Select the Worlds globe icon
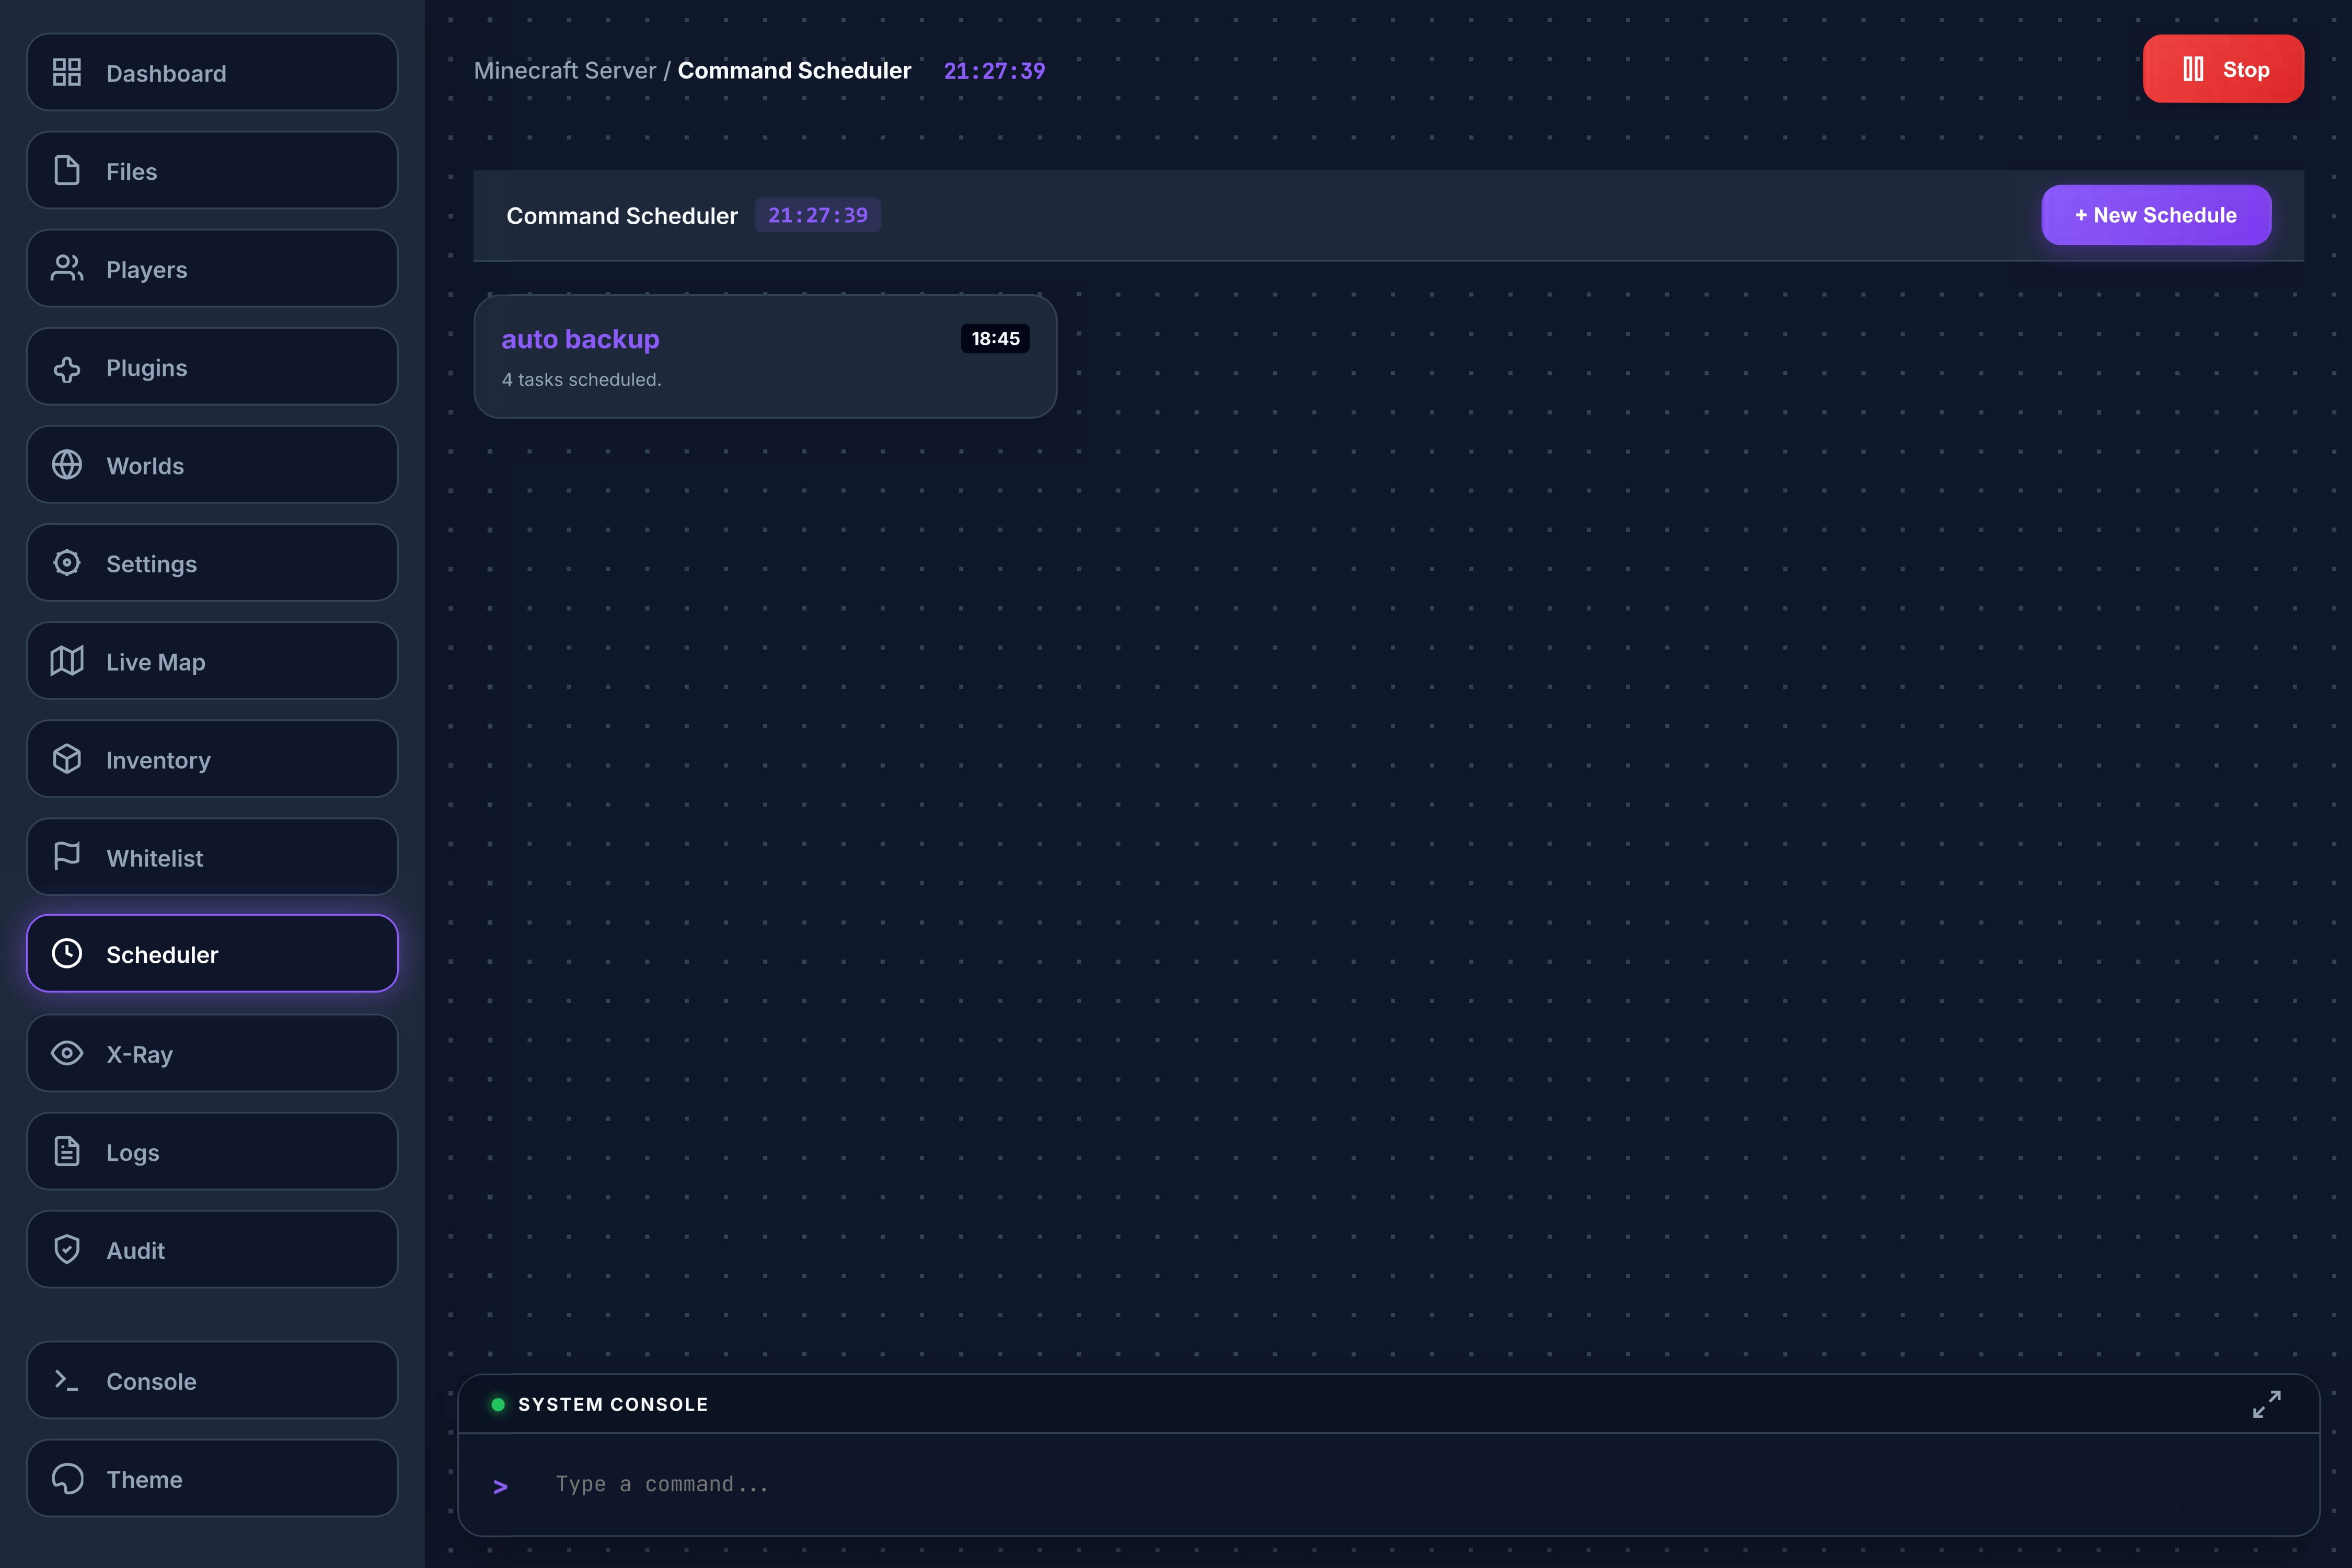This screenshot has width=2352, height=1568. pos(66,464)
